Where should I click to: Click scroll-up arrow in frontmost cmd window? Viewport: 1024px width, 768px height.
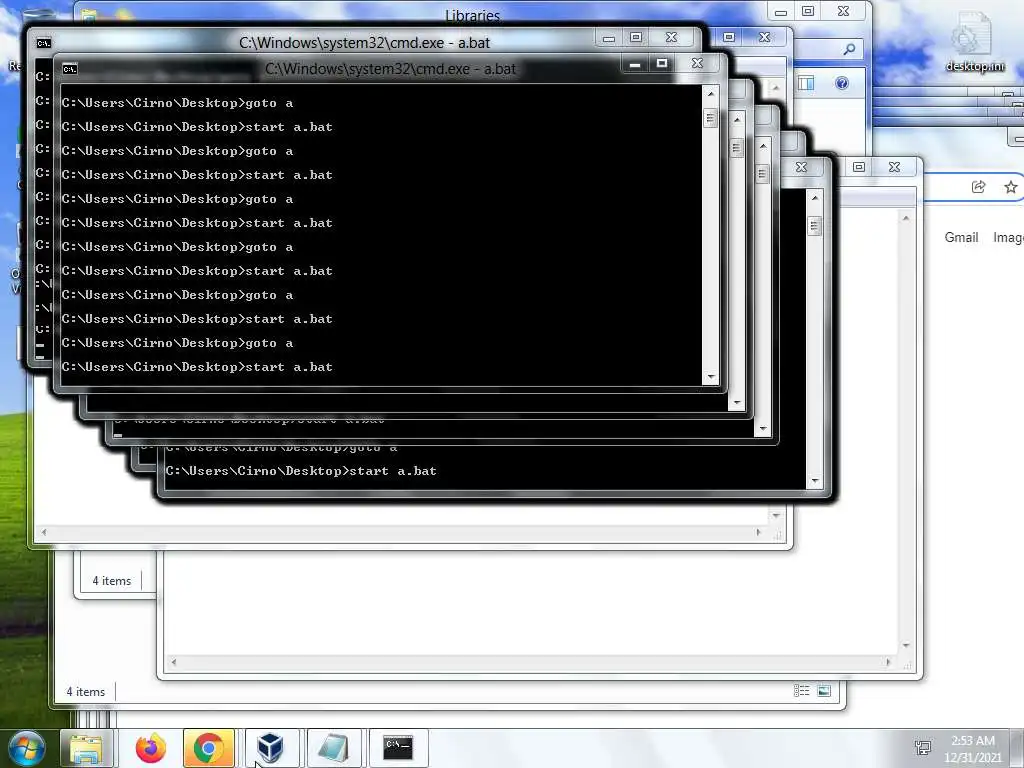711,94
